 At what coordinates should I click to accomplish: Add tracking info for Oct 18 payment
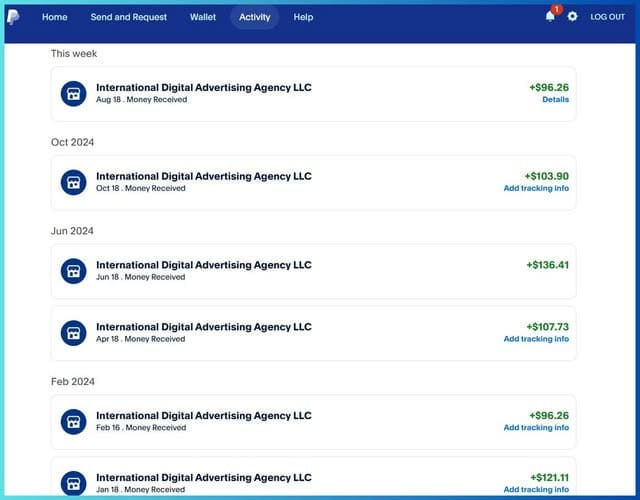[x=536, y=188]
